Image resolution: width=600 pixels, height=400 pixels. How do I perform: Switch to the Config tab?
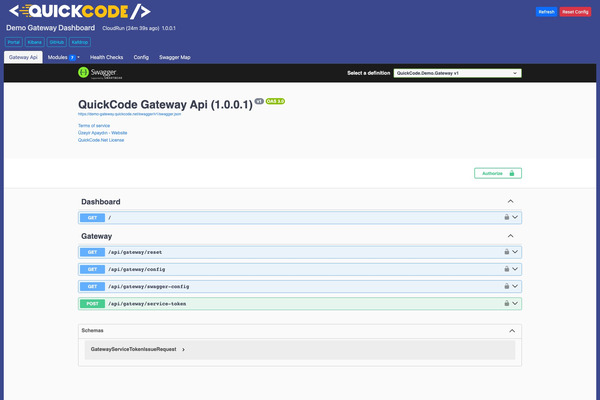point(141,57)
